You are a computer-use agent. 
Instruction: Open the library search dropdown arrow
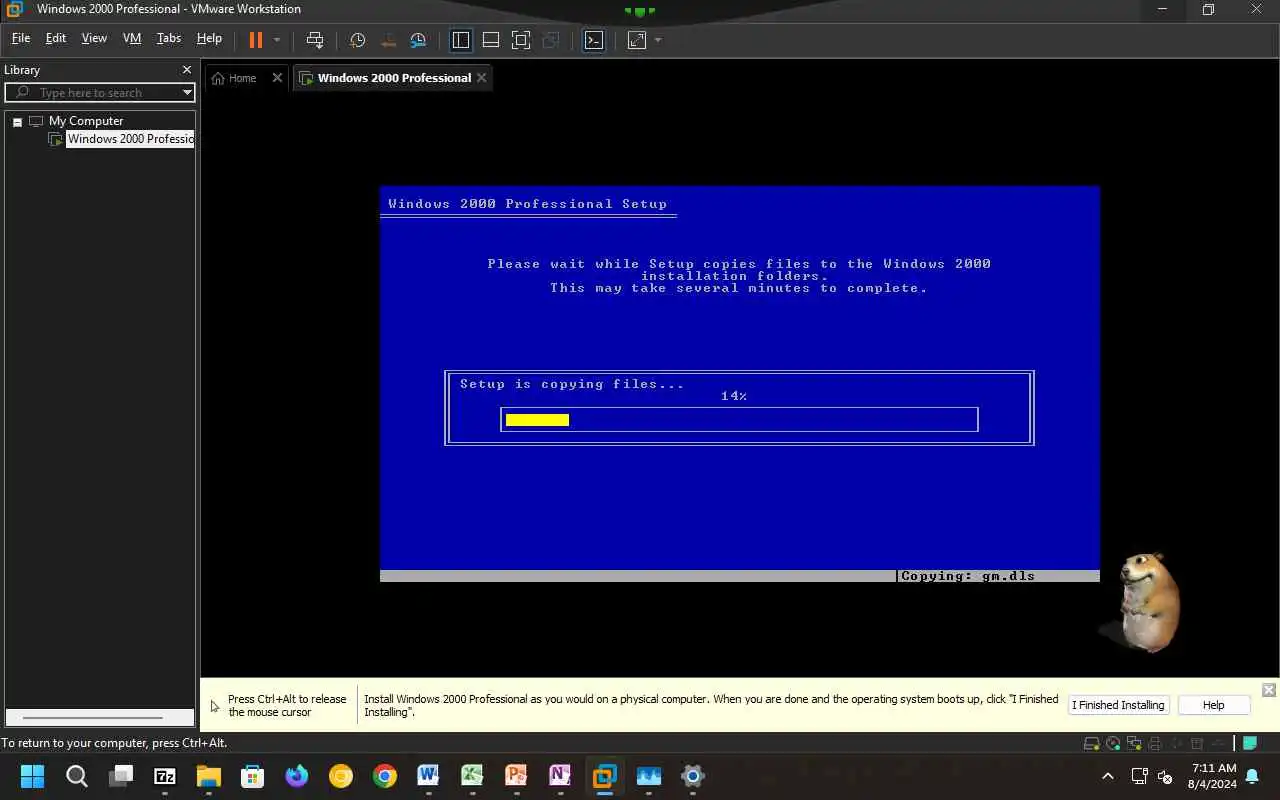[x=187, y=92]
